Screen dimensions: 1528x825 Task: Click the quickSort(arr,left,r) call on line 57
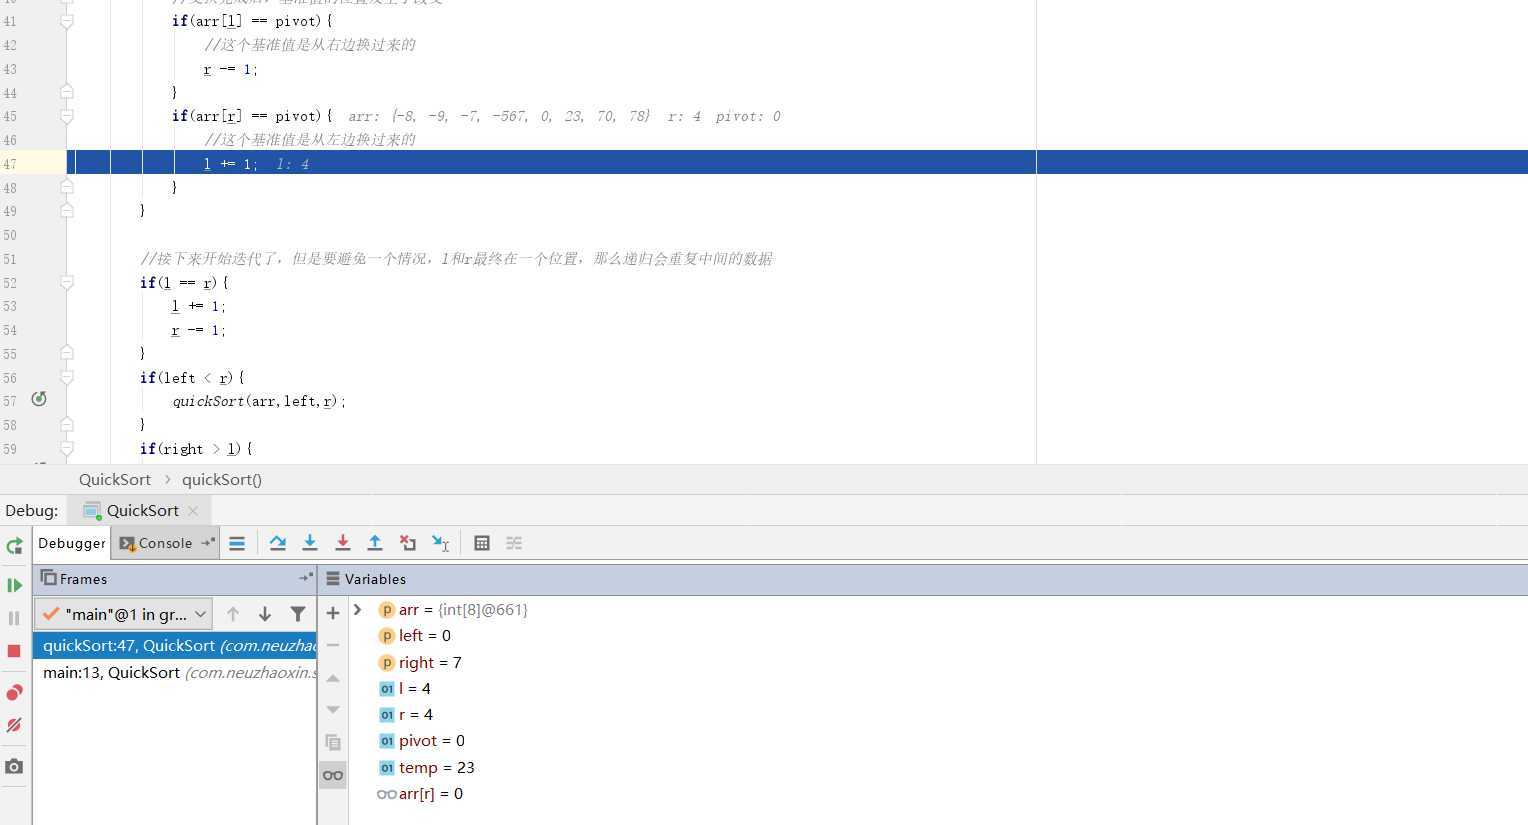click(259, 401)
